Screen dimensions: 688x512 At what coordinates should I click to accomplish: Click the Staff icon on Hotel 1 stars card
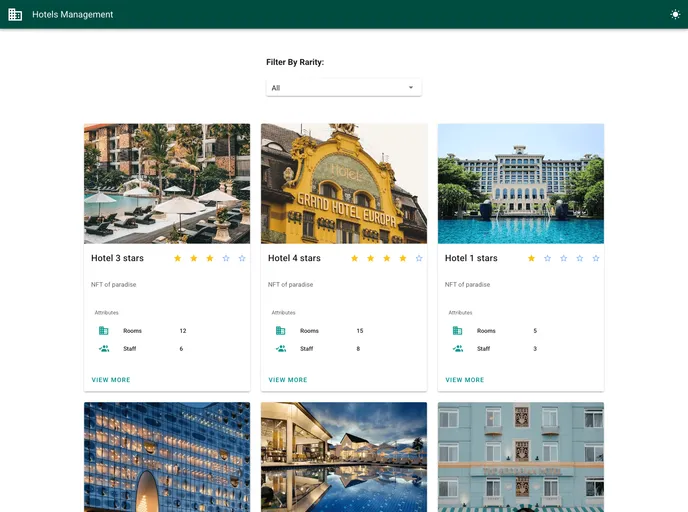pyautogui.click(x=458, y=349)
